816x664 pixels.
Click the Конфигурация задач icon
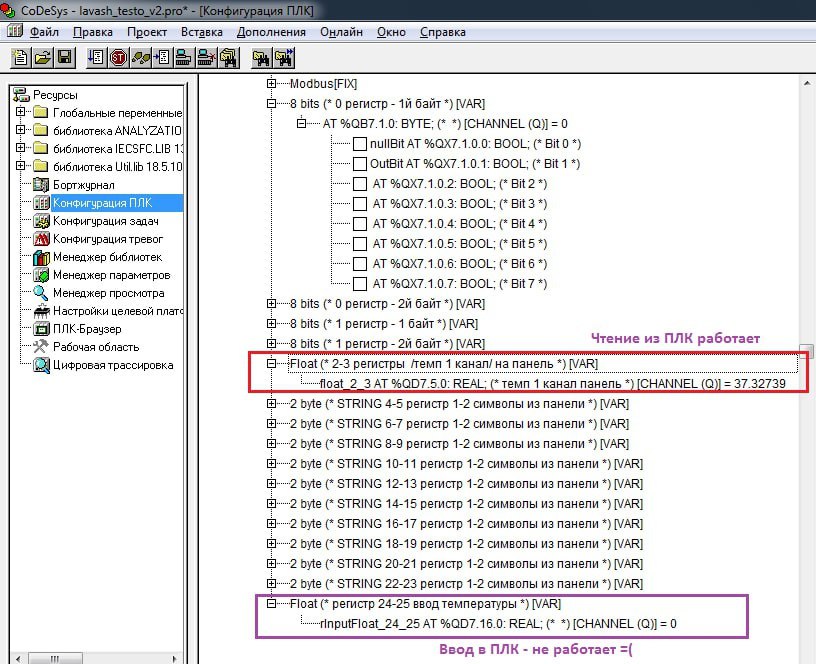[x=41, y=221]
